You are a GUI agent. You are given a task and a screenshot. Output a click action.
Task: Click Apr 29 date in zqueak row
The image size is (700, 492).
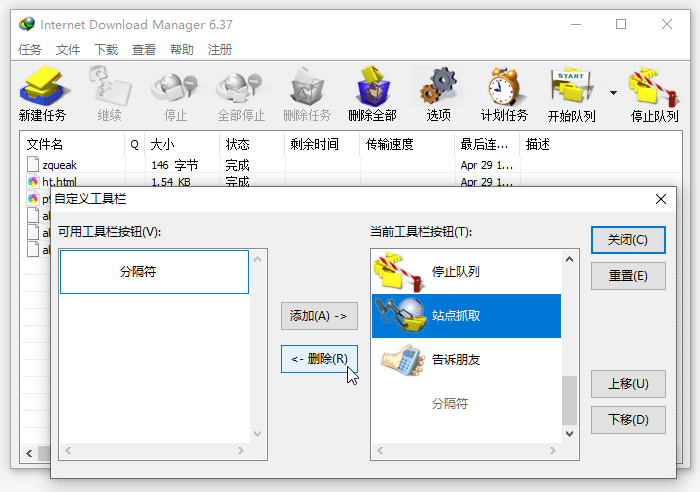tap(487, 165)
